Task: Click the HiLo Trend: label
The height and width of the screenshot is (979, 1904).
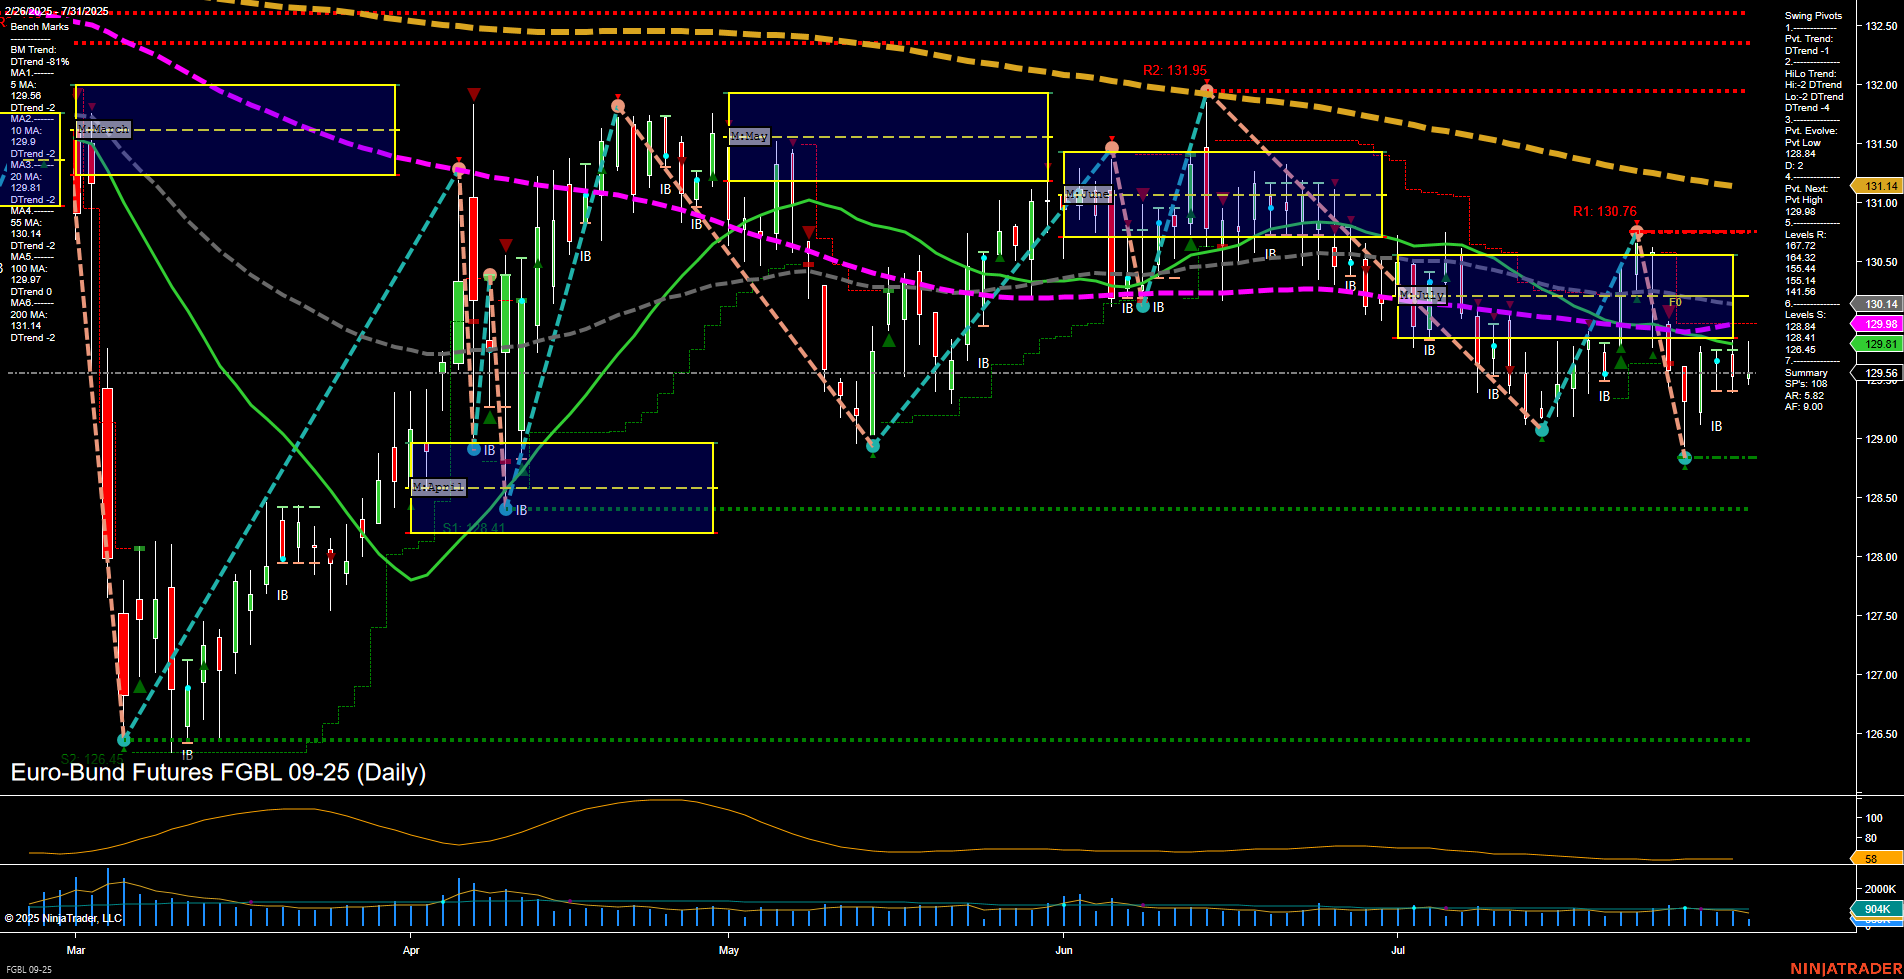Action: pos(1811,74)
